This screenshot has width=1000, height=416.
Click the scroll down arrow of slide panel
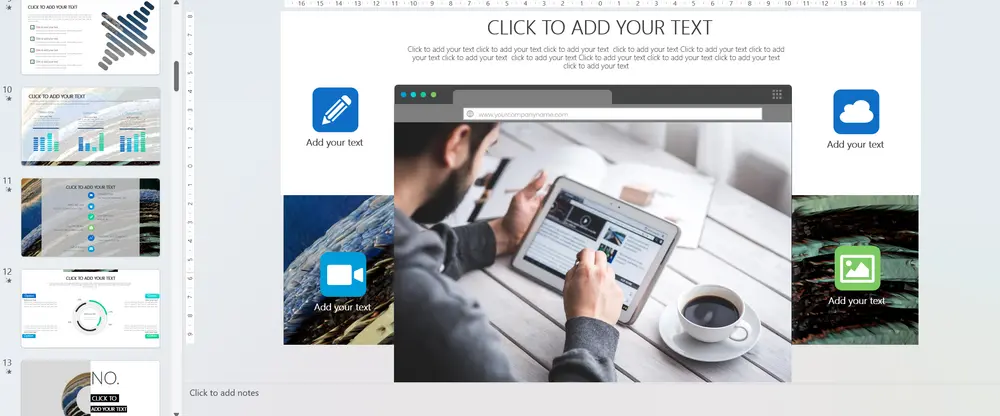coord(177,413)
